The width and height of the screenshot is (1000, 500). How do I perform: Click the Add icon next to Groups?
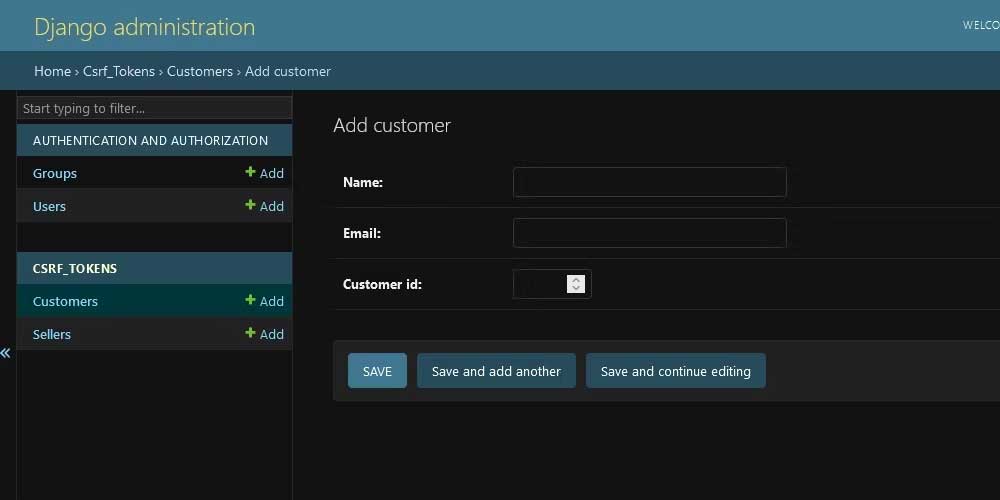(x=265, y=173)
